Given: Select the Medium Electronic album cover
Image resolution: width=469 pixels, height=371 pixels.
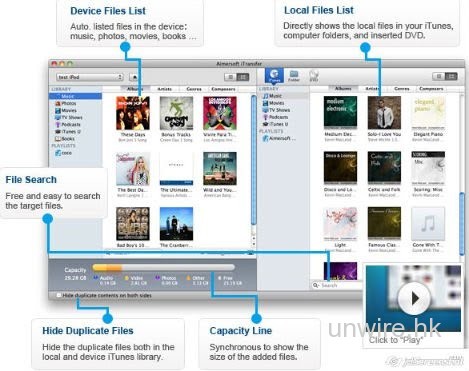Looking at the screenshot, I should 340,113.
